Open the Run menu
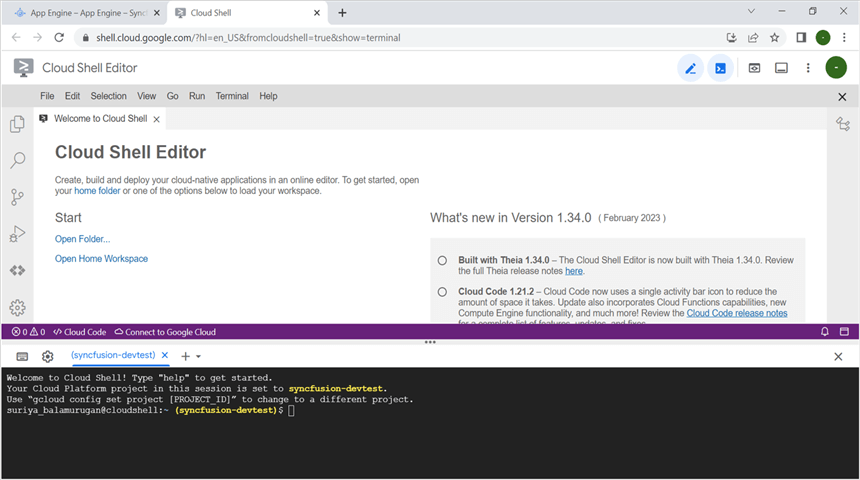Screen dimensions: 860x480 pyautogui.click(x=197, y=96)
